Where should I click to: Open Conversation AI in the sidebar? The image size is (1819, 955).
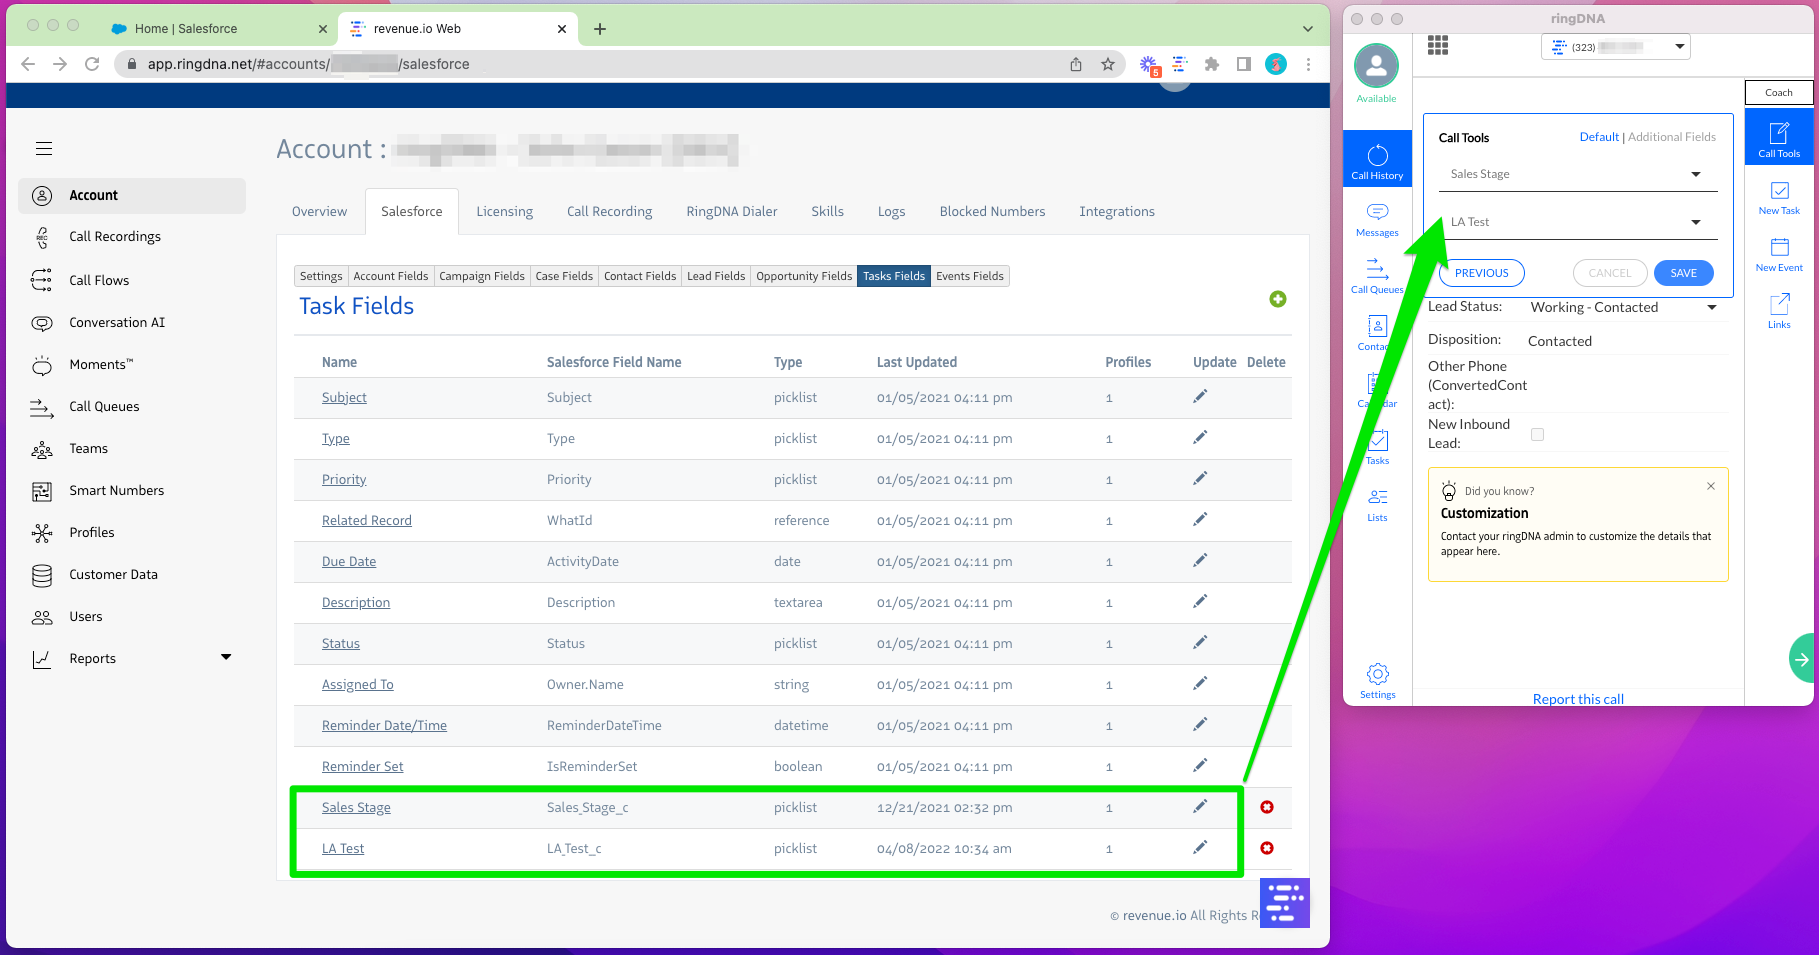(117, 322)
